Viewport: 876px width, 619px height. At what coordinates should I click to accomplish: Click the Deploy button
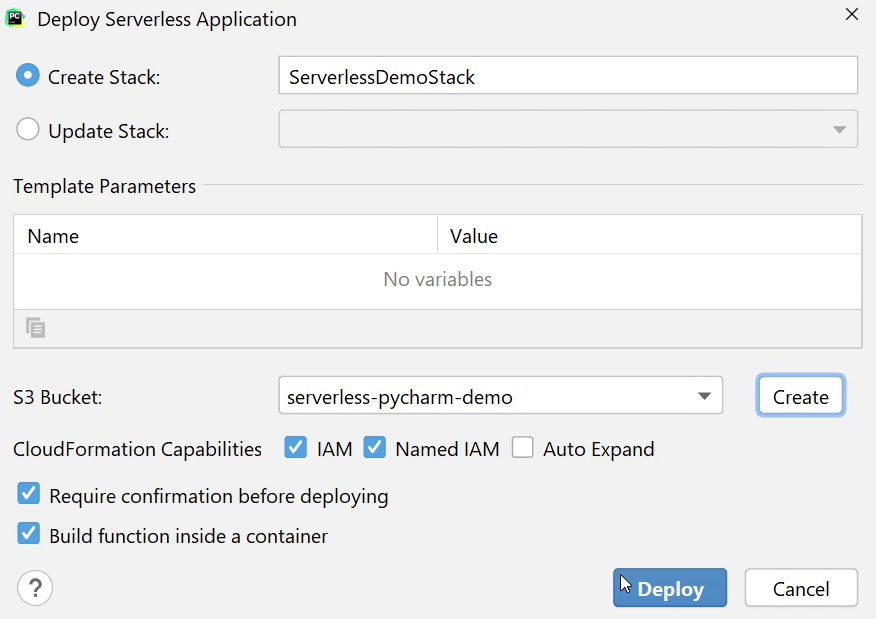(x=670, y=589)
